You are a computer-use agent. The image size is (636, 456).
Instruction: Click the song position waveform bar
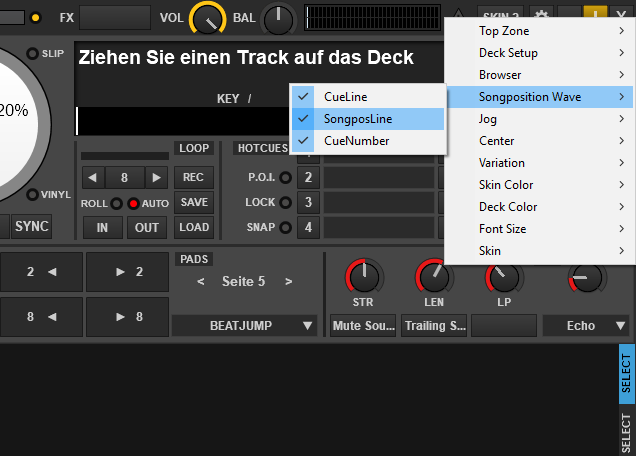183,121
